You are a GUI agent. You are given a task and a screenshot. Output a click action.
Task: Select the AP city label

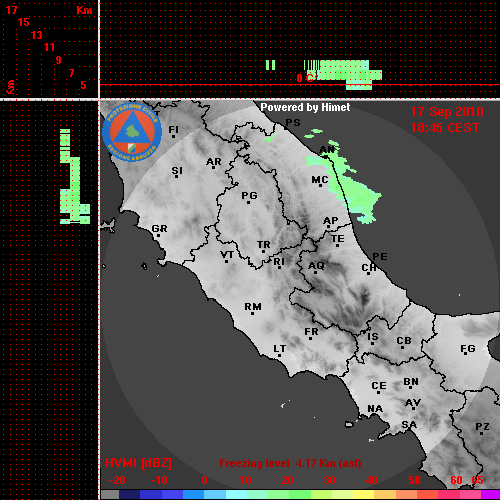coord(330,221)
